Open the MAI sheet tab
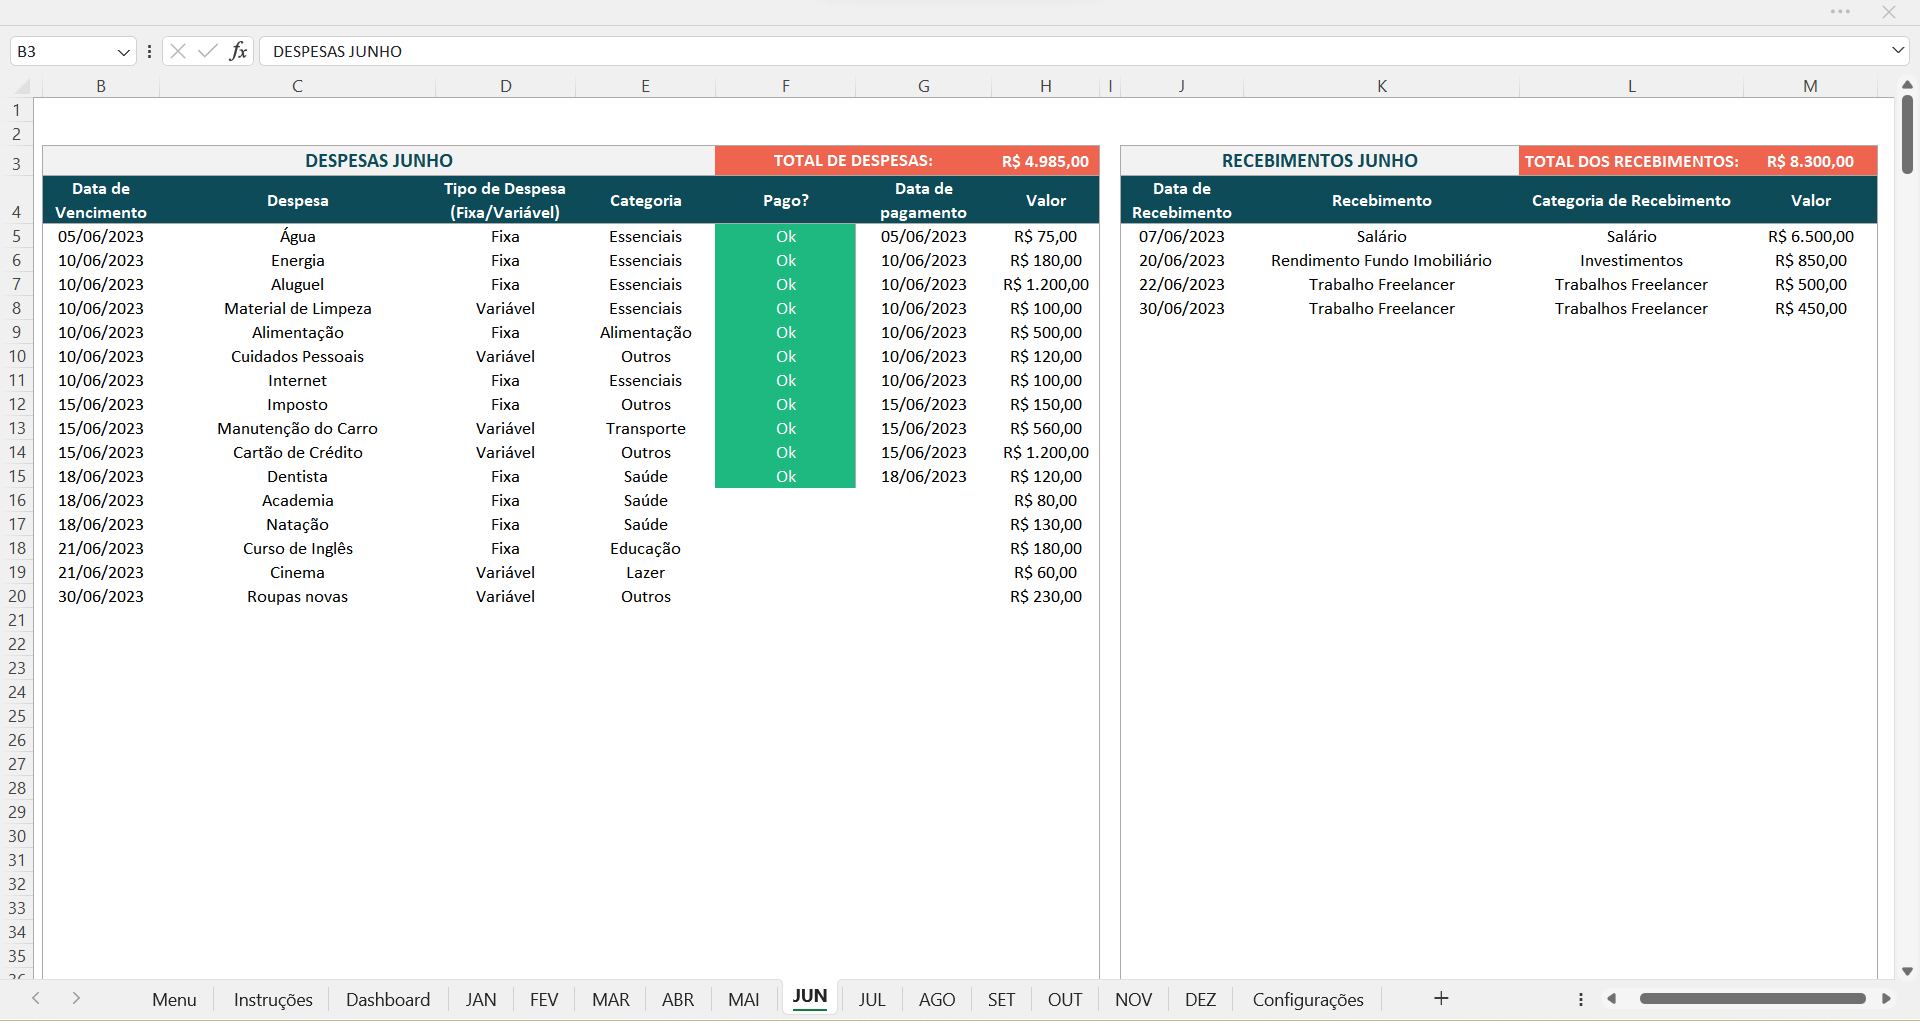 pyautogui.click(x=744, y=999)
